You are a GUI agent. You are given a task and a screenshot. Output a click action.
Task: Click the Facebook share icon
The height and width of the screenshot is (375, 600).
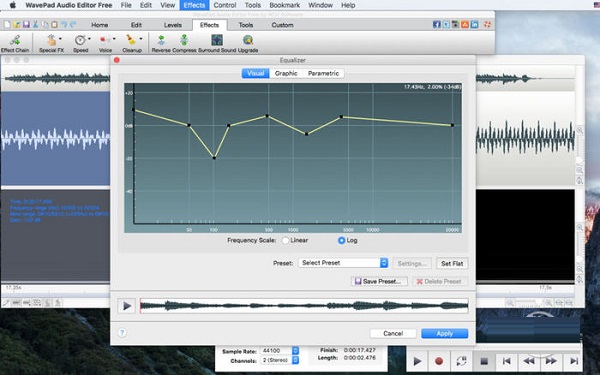pos(437,24)
